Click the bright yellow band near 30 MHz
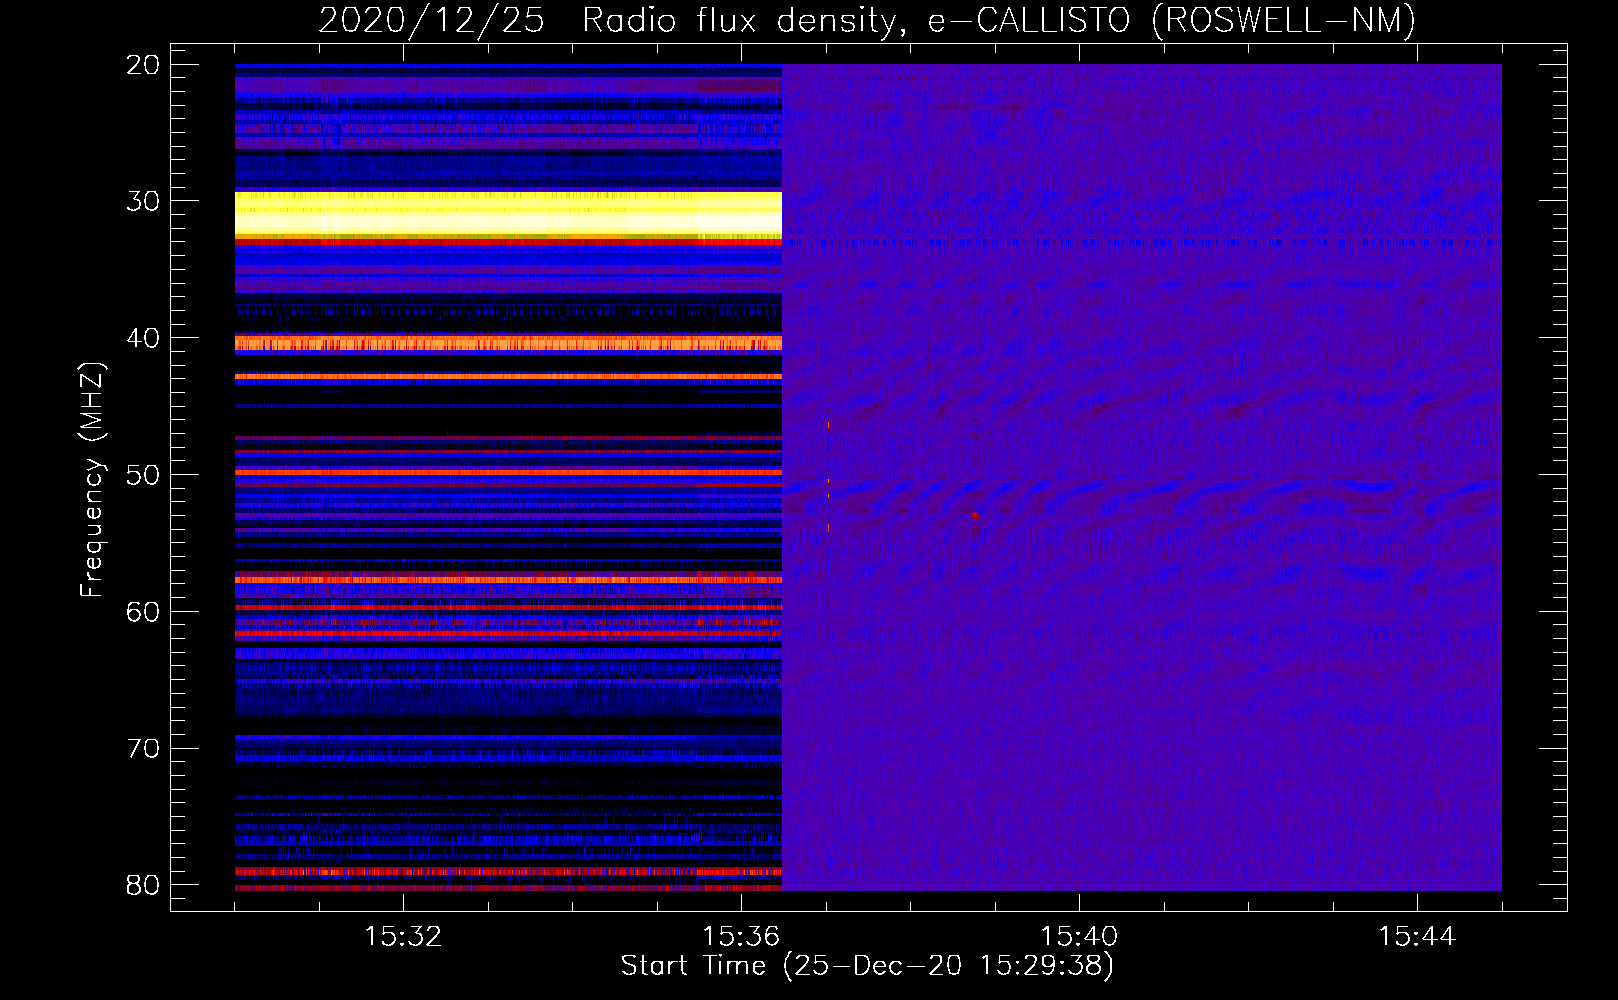 coord(508,214)
